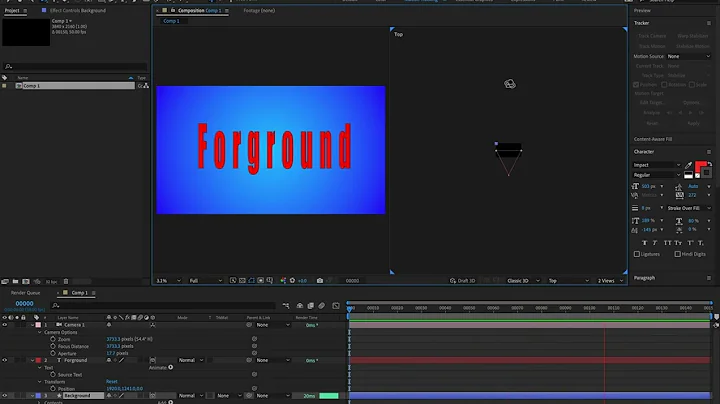Apply Superscript icon
This screenshot has width=720, height=404.
(690, 243)
